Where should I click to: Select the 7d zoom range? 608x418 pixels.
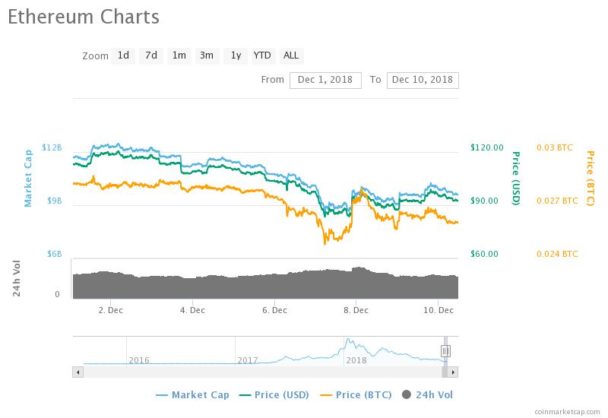pos(151,55)
